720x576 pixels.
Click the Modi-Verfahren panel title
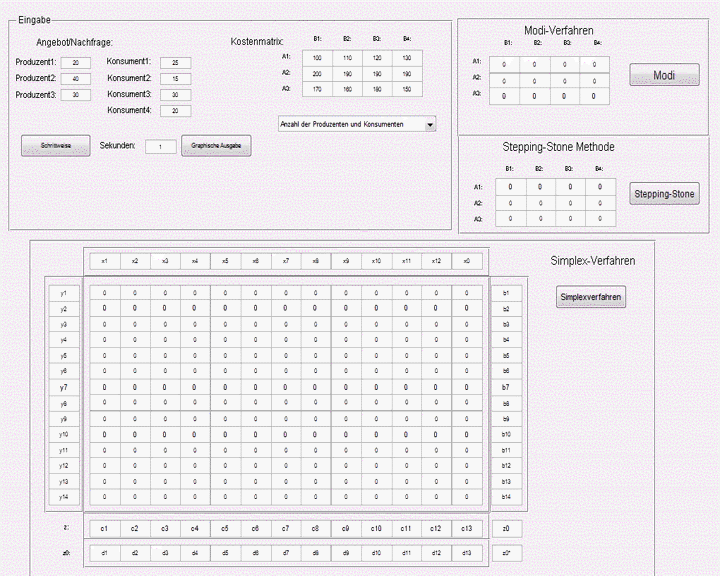559,30
